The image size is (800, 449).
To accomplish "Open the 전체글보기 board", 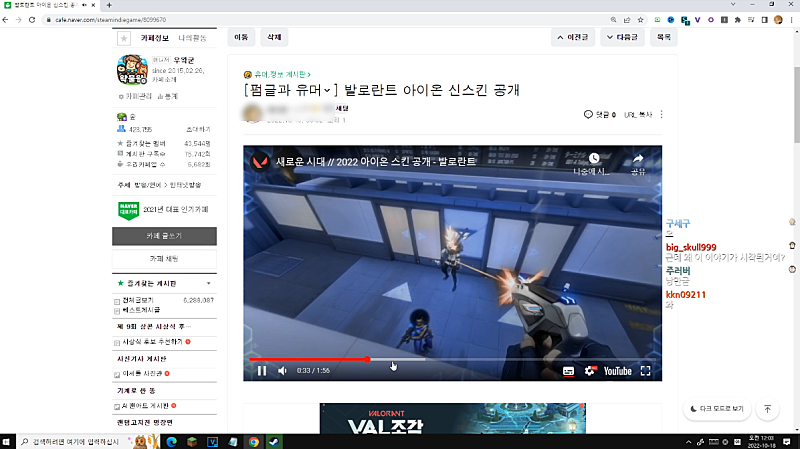I will 138,301.
